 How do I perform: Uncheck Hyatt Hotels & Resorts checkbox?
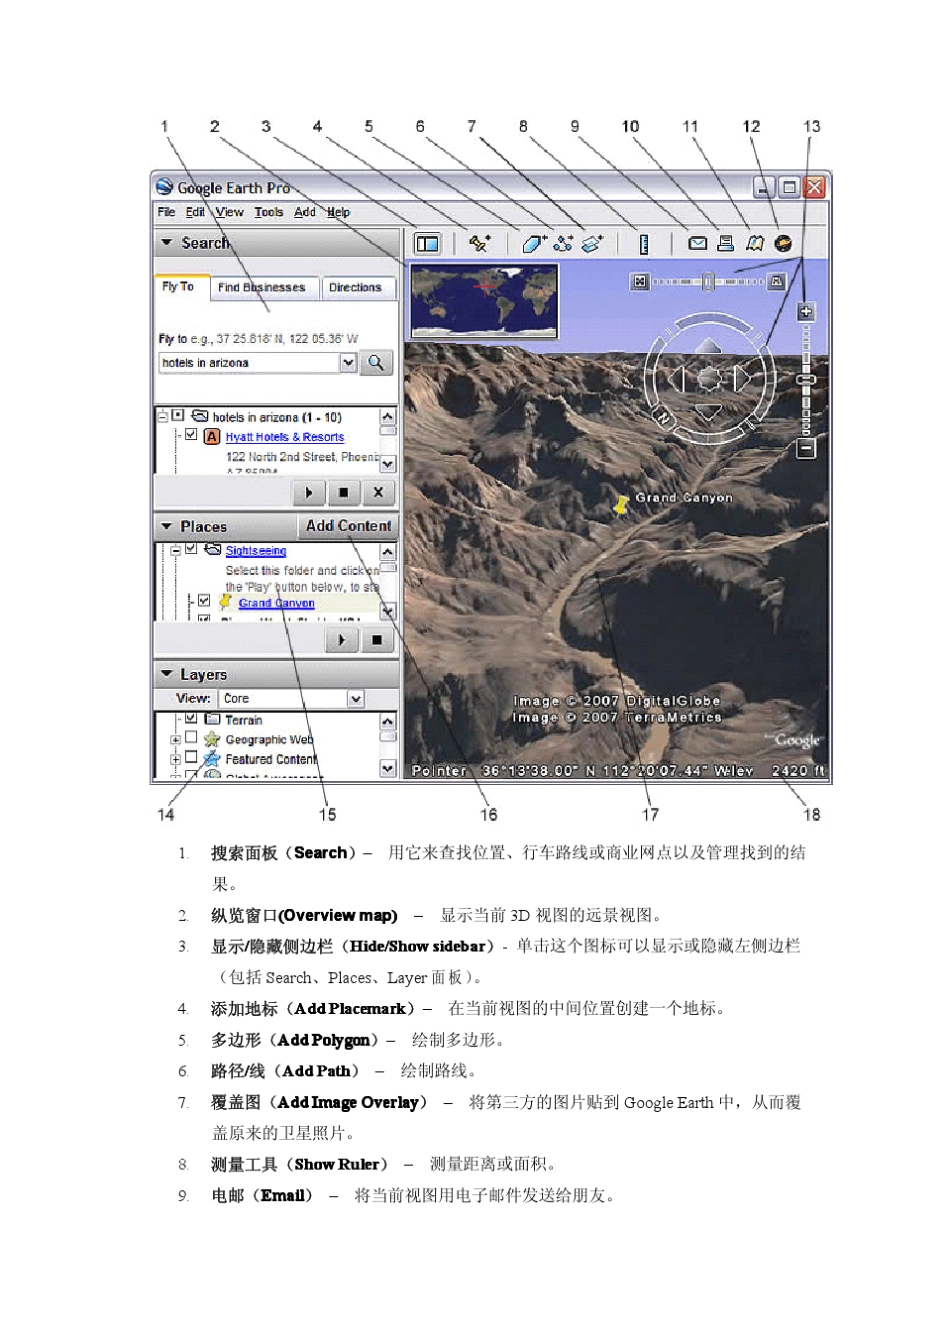(191, 435)
